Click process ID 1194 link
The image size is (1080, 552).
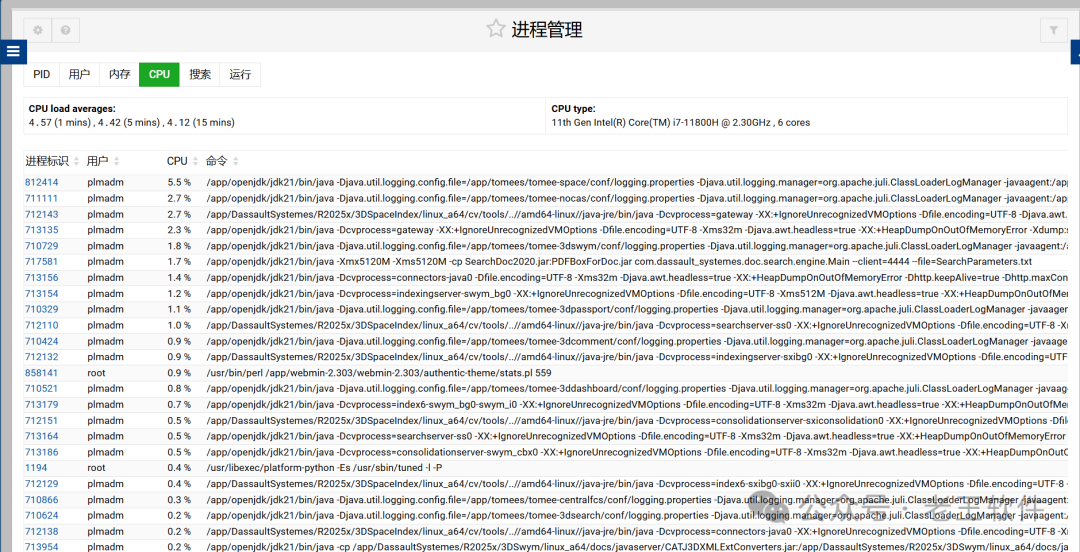click(36, 468)
